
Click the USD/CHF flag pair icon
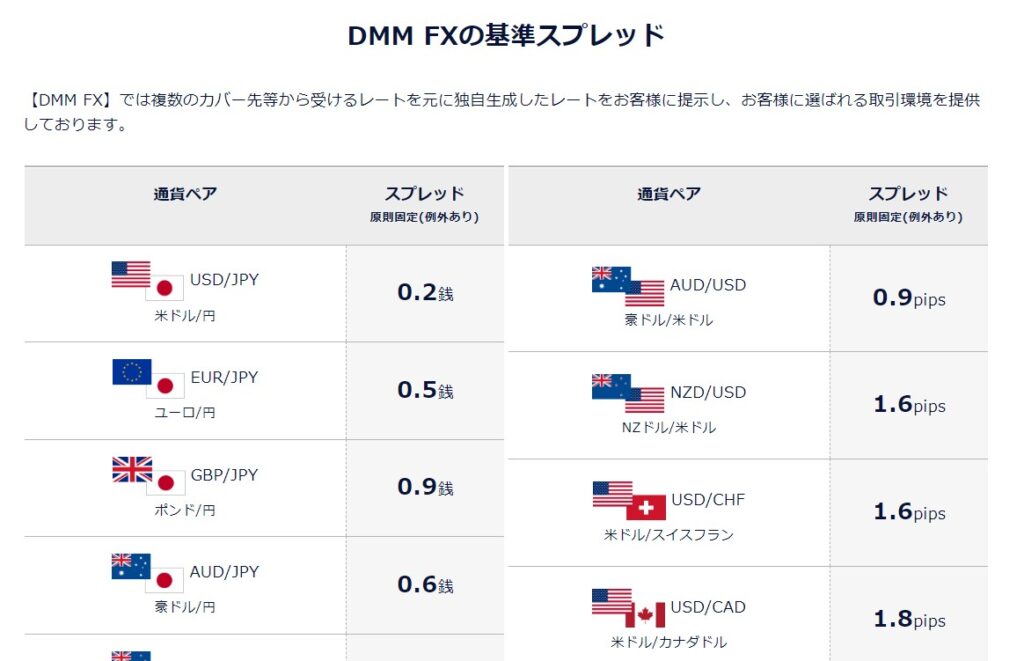(629, 500)
